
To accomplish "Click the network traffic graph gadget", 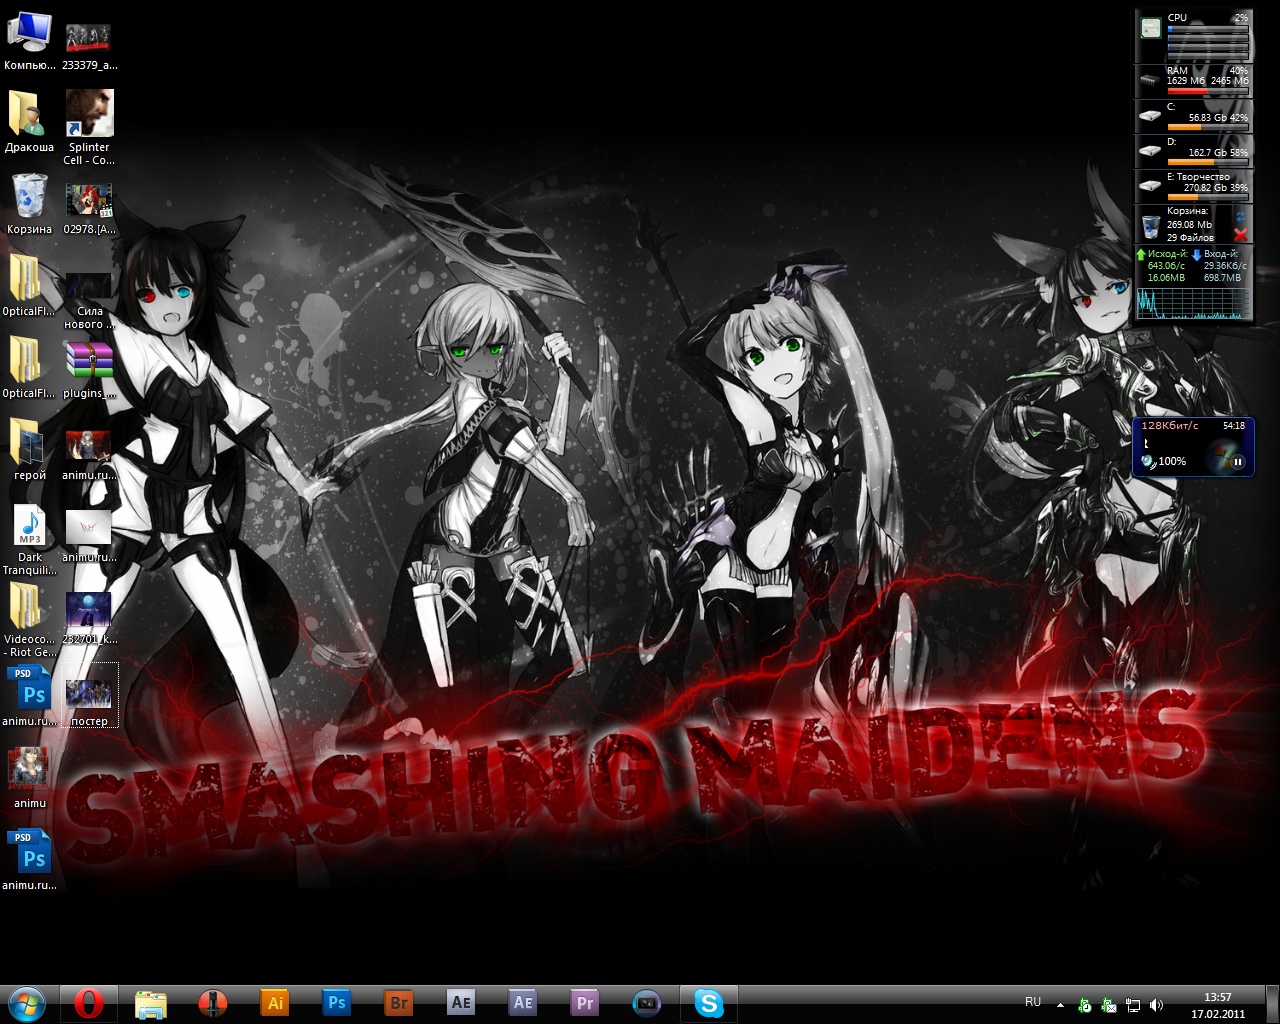I will point(1194,302).
